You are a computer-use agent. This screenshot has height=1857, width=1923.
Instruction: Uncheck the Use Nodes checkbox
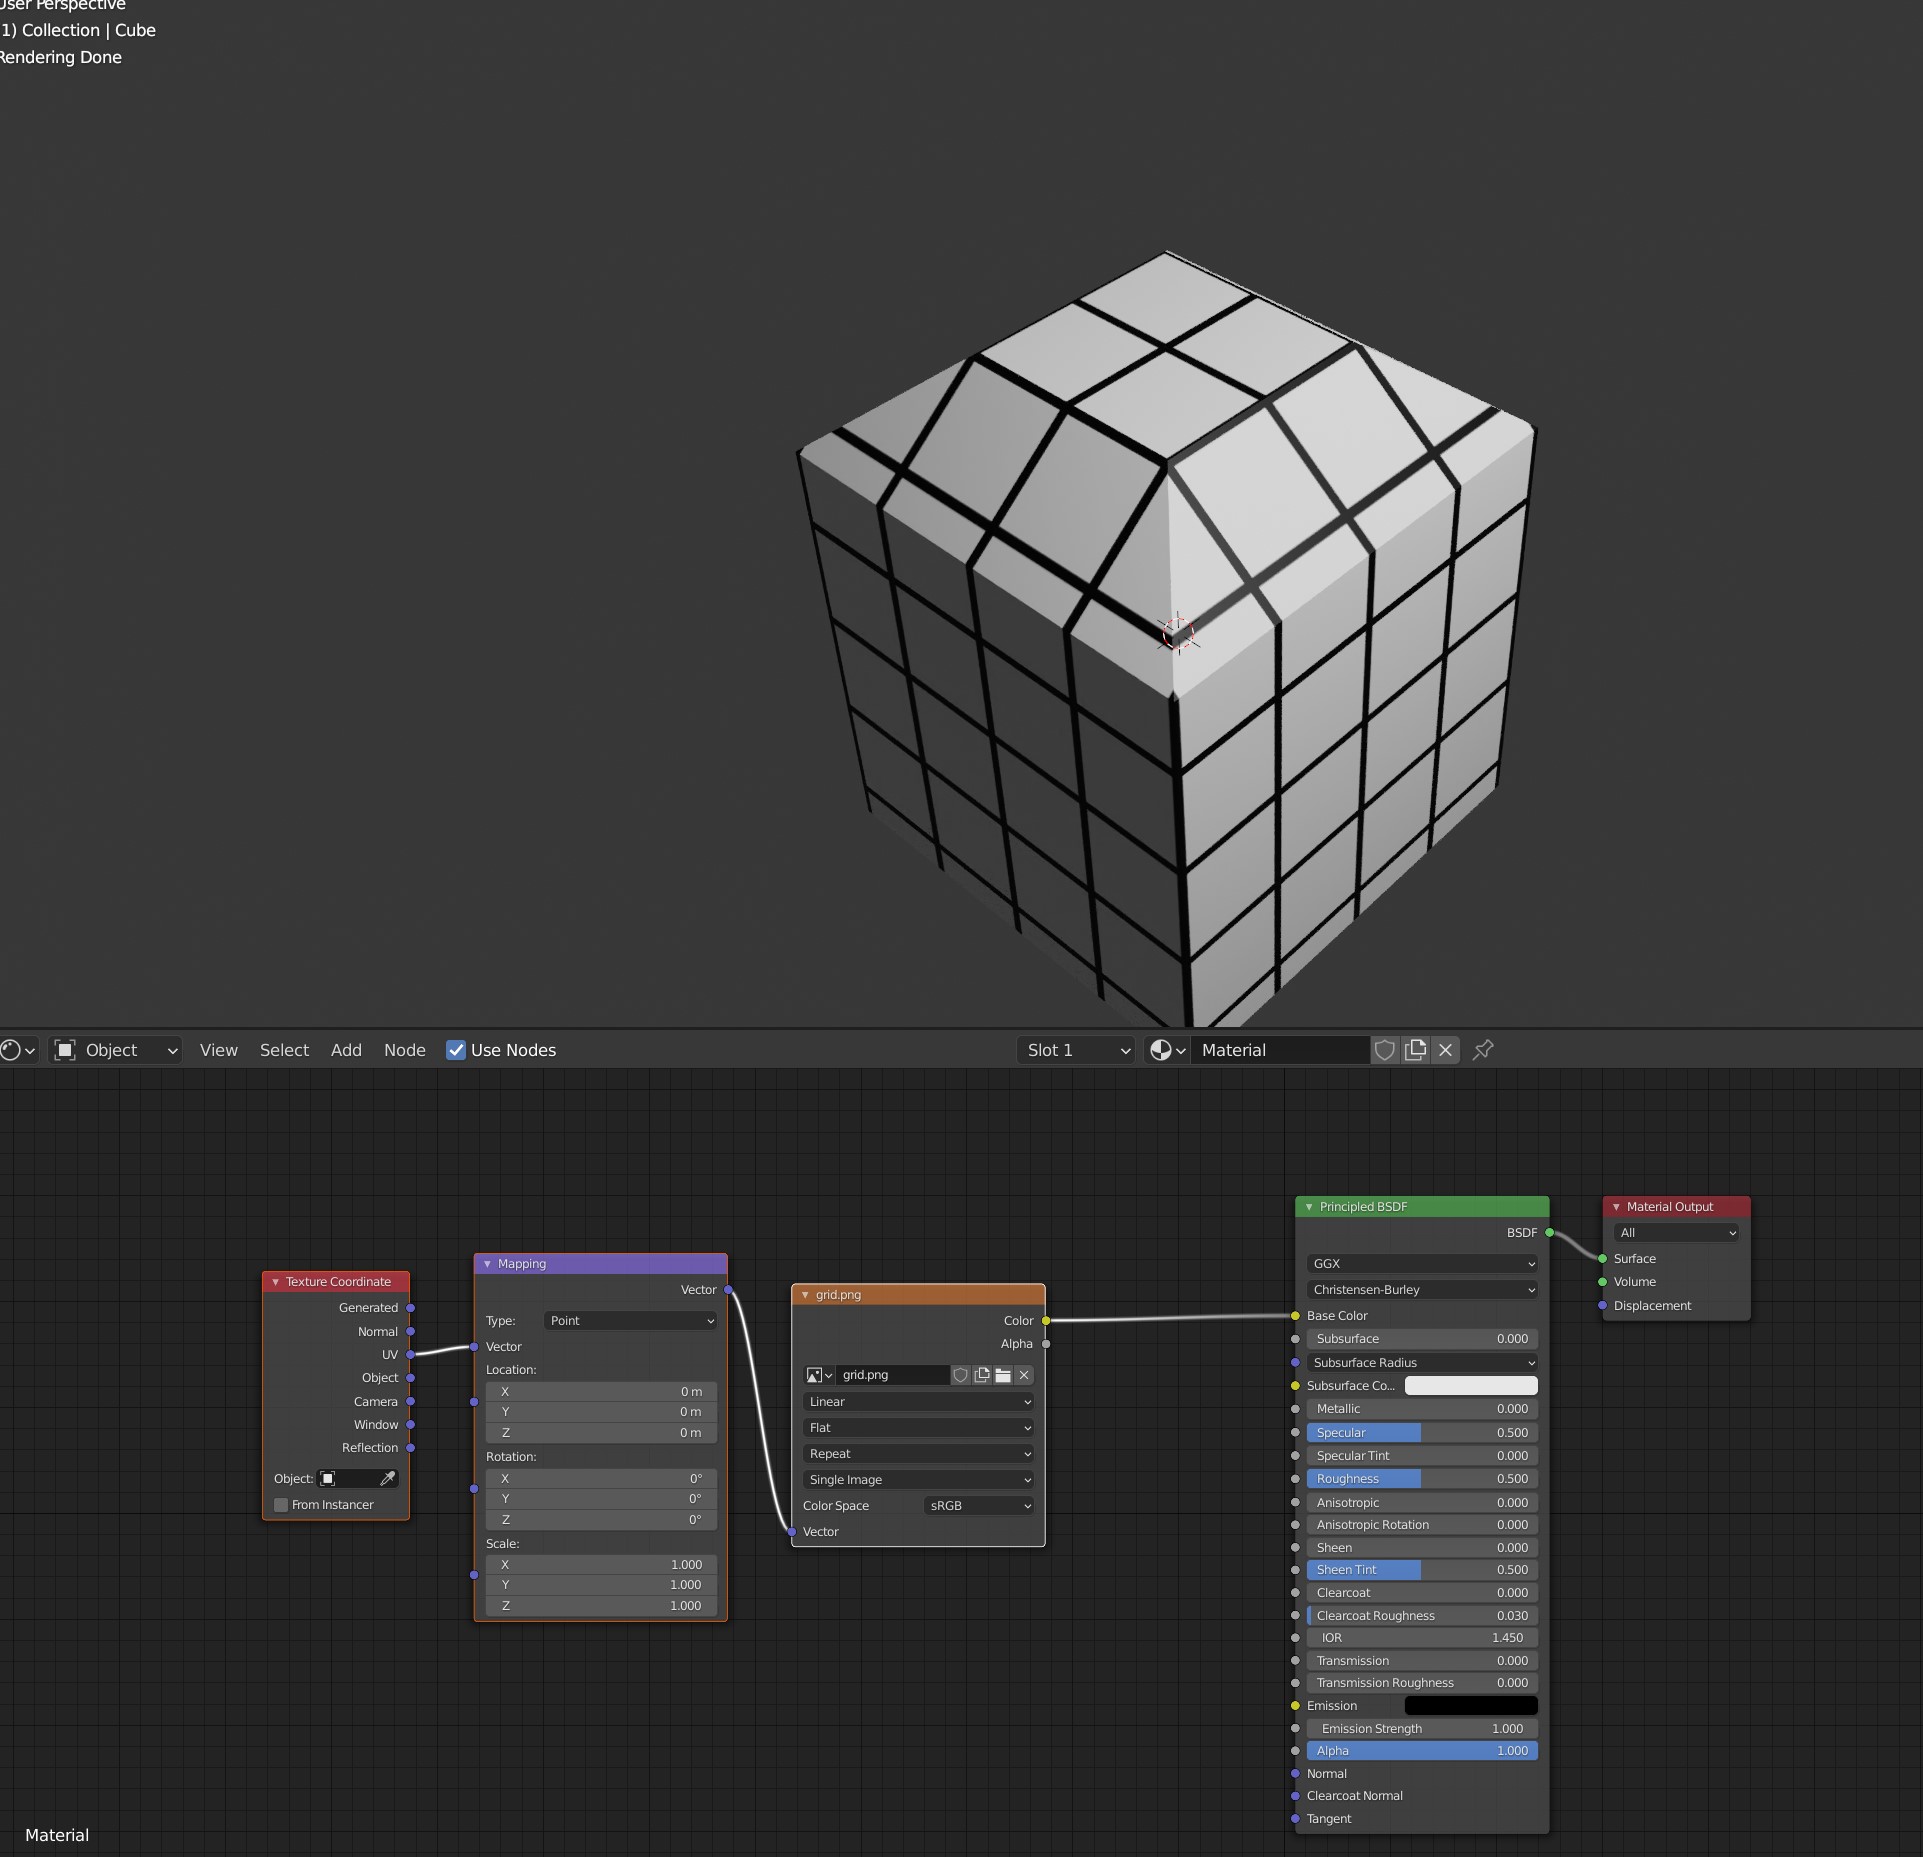(457, 1050)
